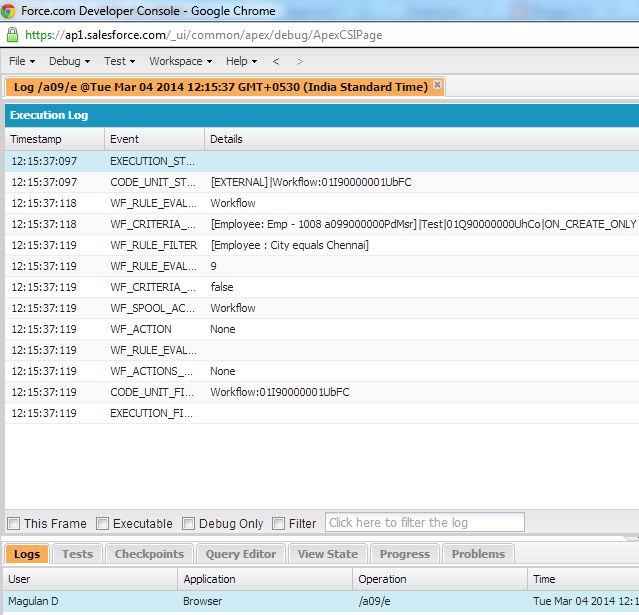Screen dimensions: 639x615
Task: Select the WF_ACTIONS_... log row
Action: (322, 371)
